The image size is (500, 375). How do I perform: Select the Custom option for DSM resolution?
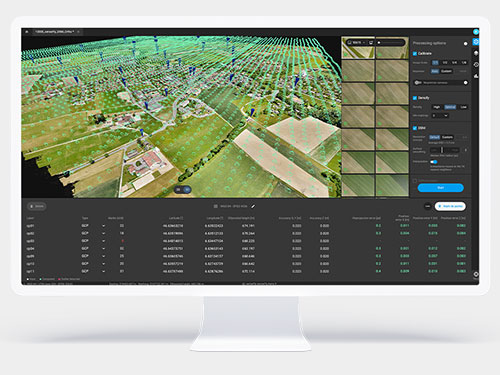coord(447,137)
